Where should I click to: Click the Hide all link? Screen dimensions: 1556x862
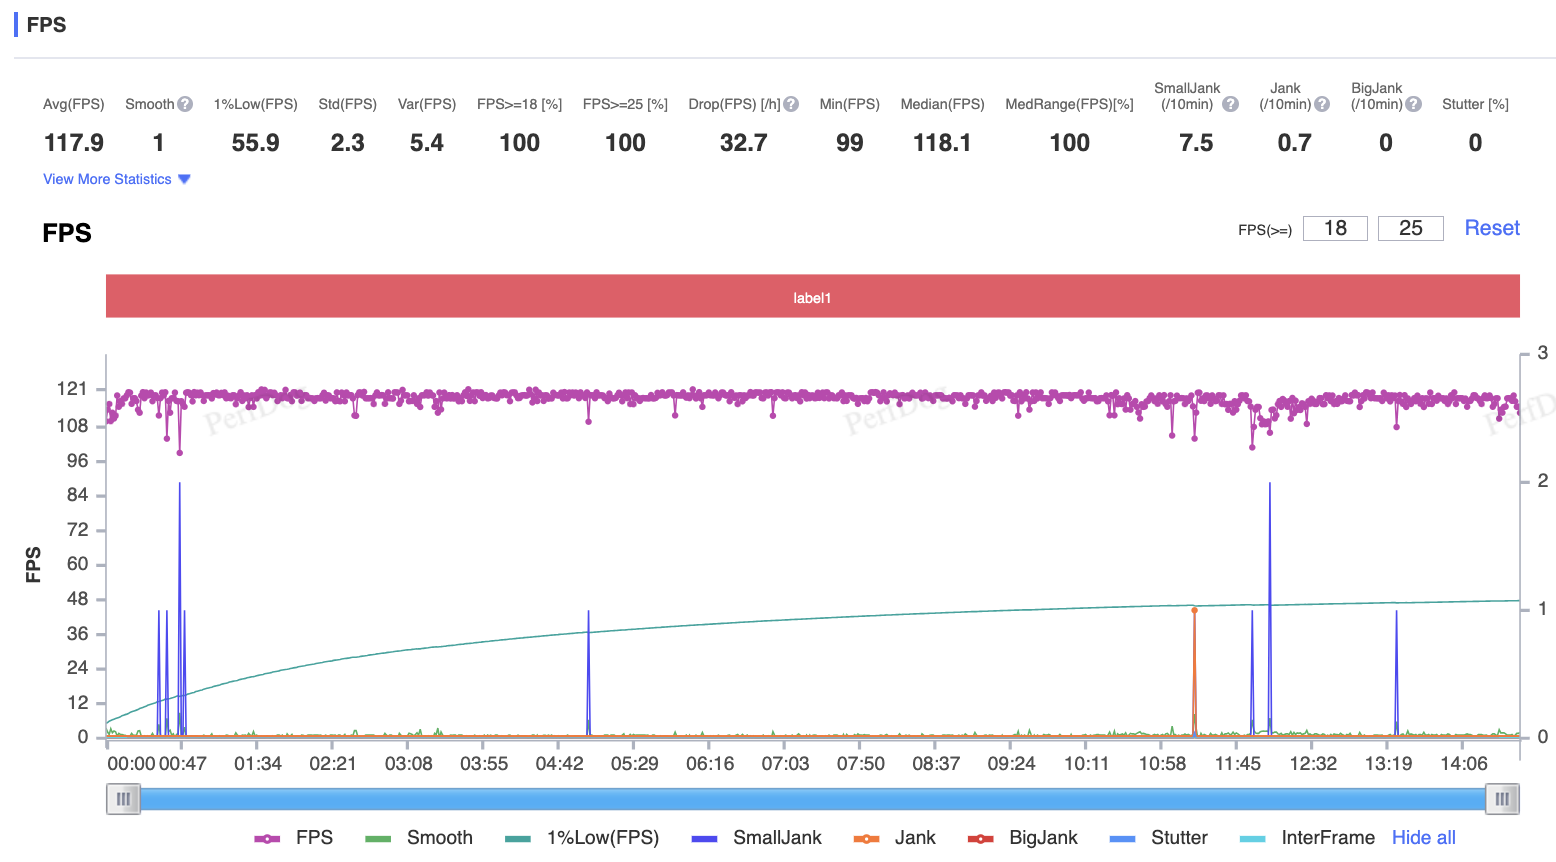[1423, 838]
